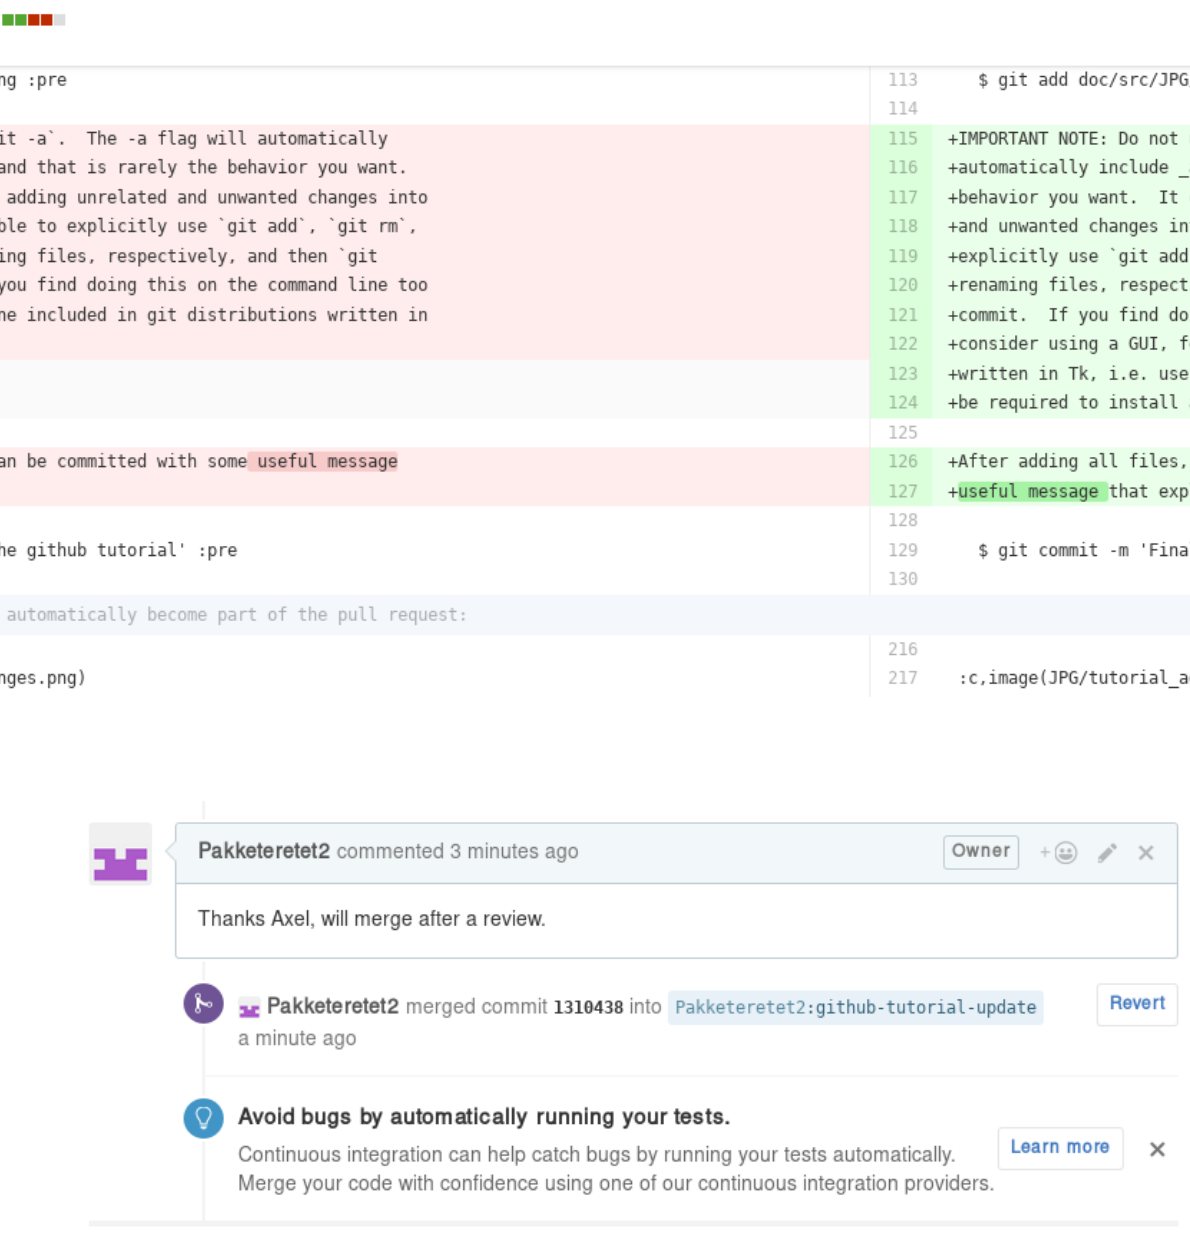
Task: Open the Pakketeretet2:github-tutorial-update branch
Action: (x=855, y=1008)
